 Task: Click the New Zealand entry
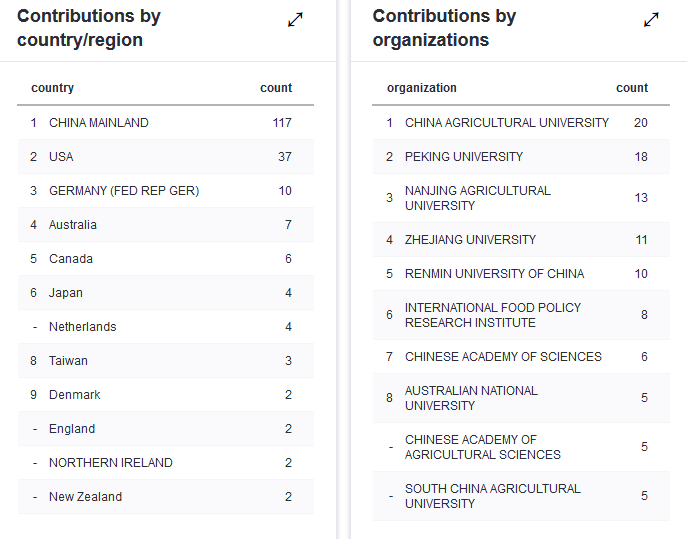pos(85,497)
